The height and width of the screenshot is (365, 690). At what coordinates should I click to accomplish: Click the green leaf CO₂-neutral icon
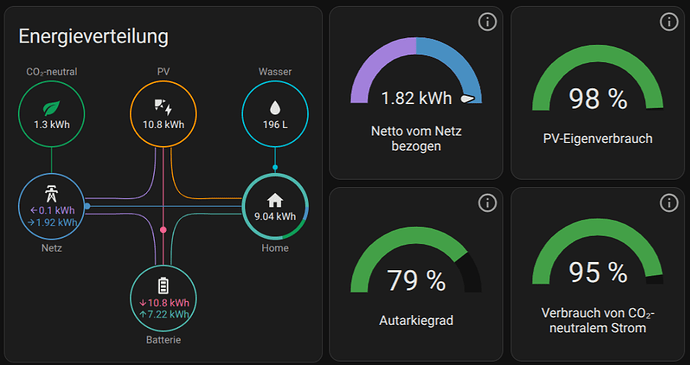click(x=51, y=109)
